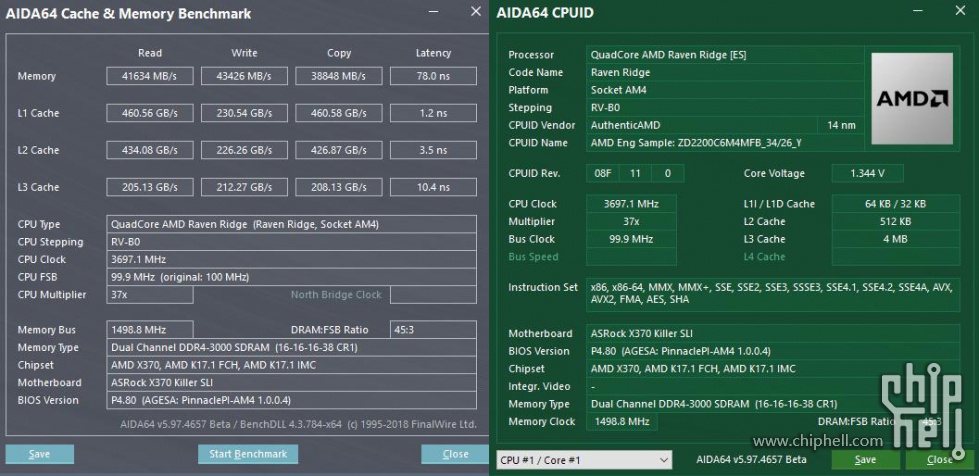Viewport: 979px width, 476px height.
Task: Select CPUID Rev. value 08F
Action: click(603, 173)
